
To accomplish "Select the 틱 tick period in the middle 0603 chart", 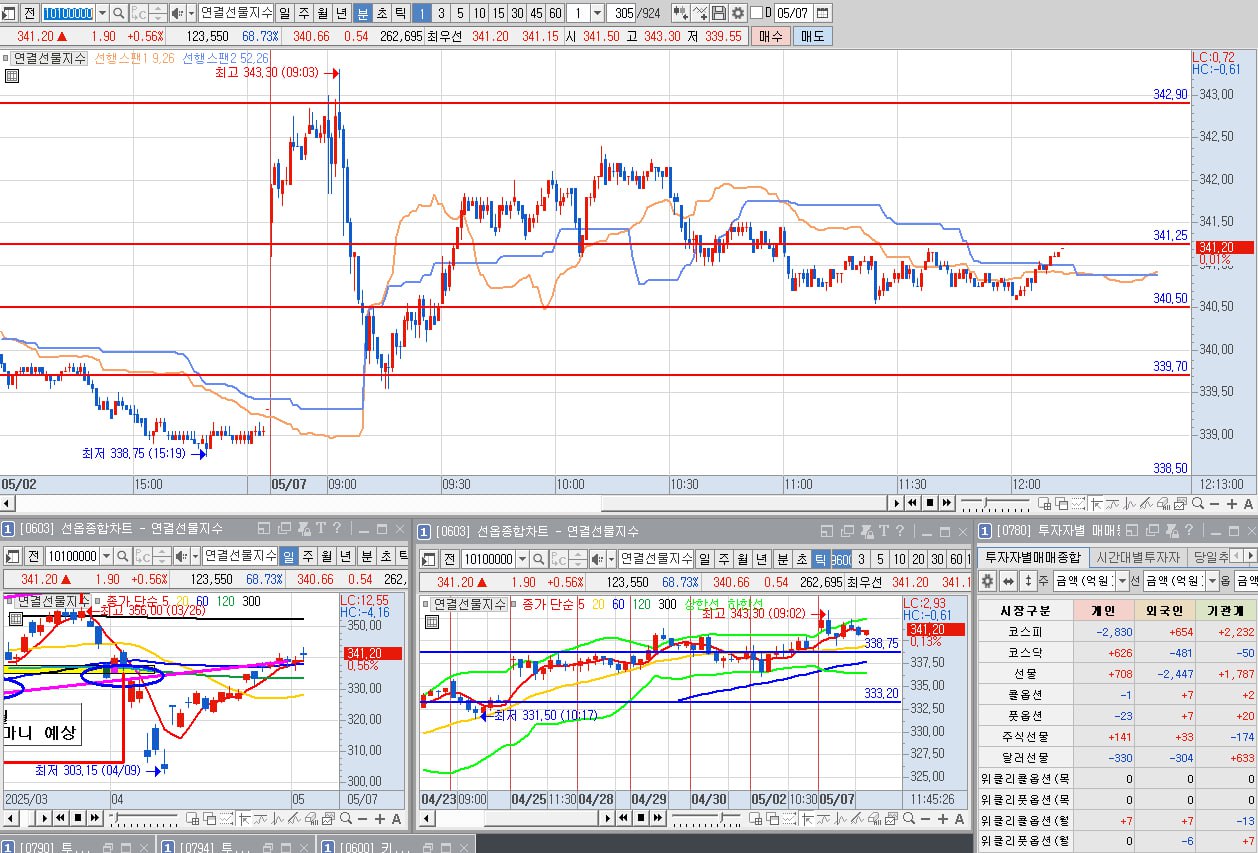I will pyautogui.click(x=820, y=559).
